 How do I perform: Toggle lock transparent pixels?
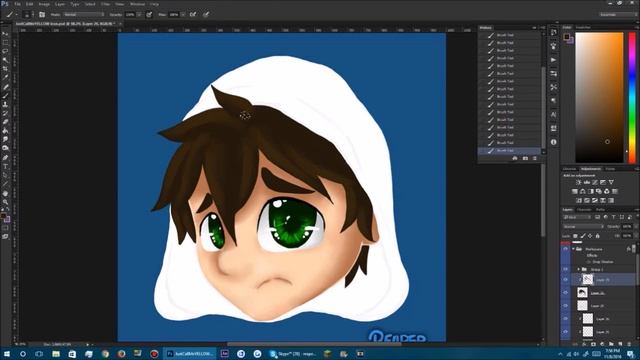(x=576, y=236)
